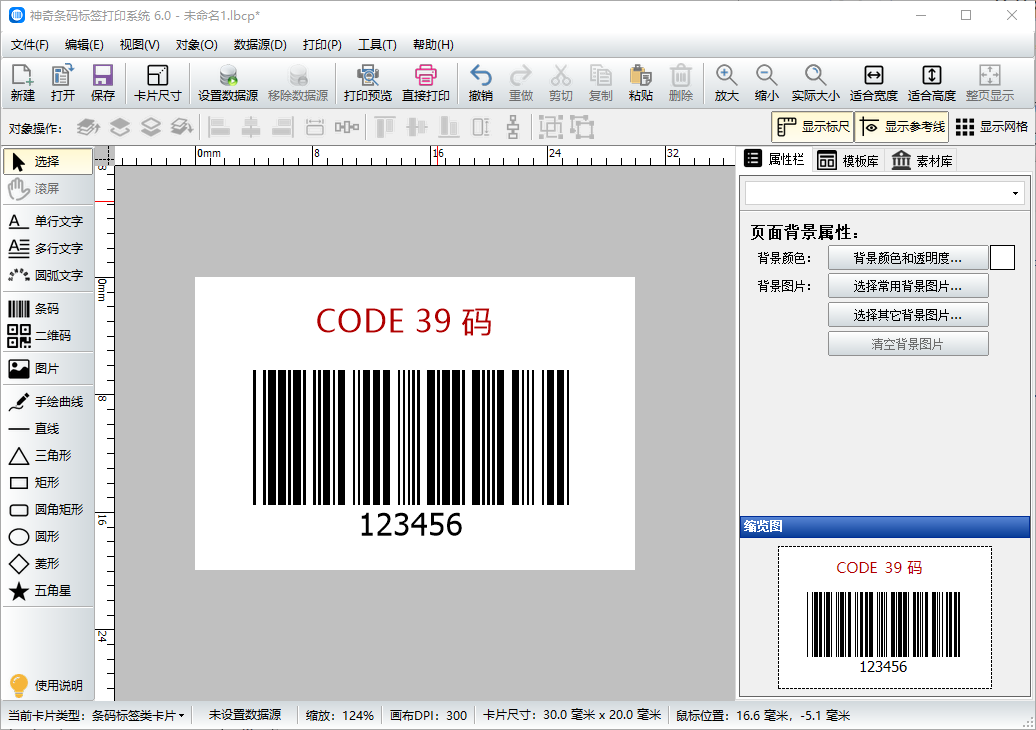Open the 编辑(E) menu
Image resolution: width=1036 pixels, height=730 pixels.
84,45
